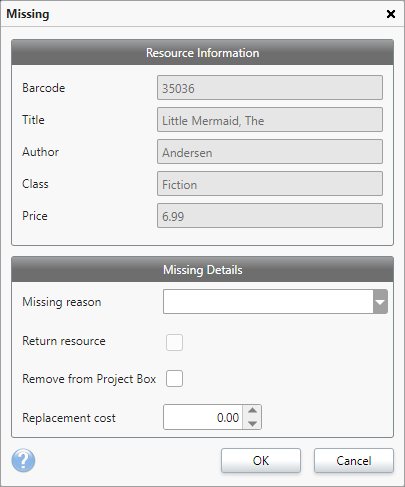The image size is (405, 487).
Task: Click the Price field showing 6.99
Action: [x=270, y=216]
